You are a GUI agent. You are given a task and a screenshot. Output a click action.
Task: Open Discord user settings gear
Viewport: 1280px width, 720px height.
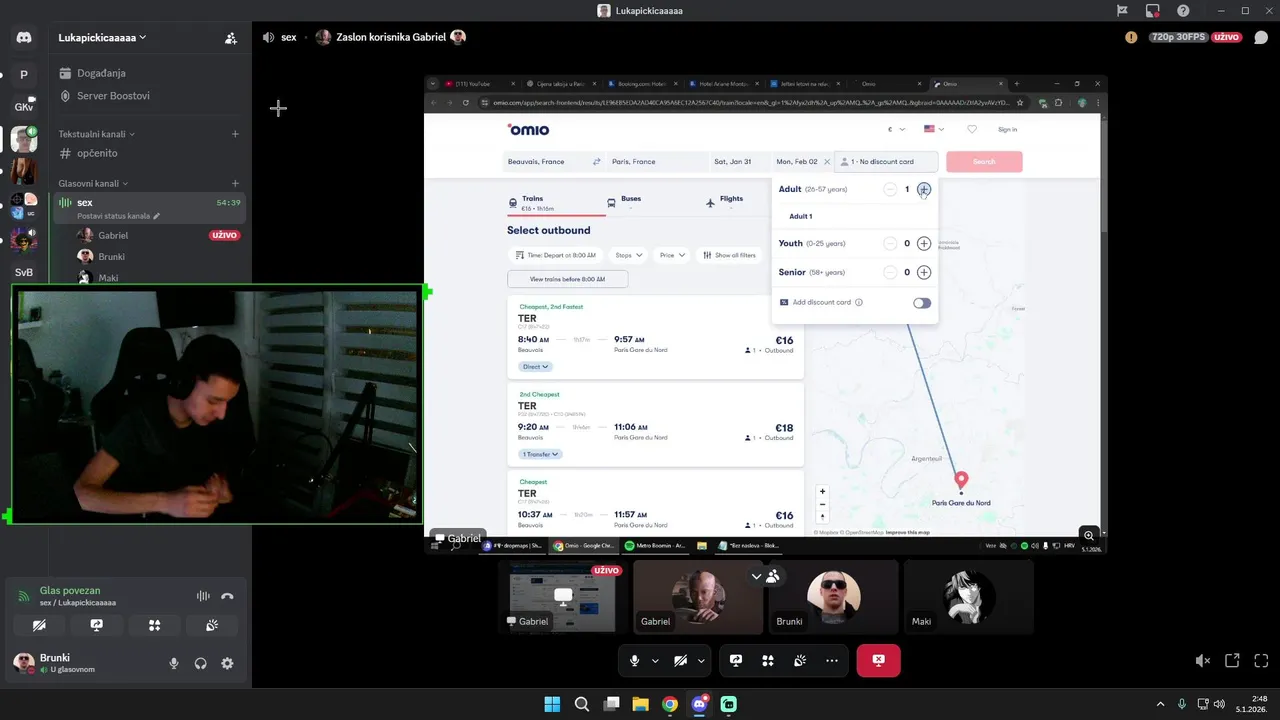pyautogui.click(x=227, y=663)
